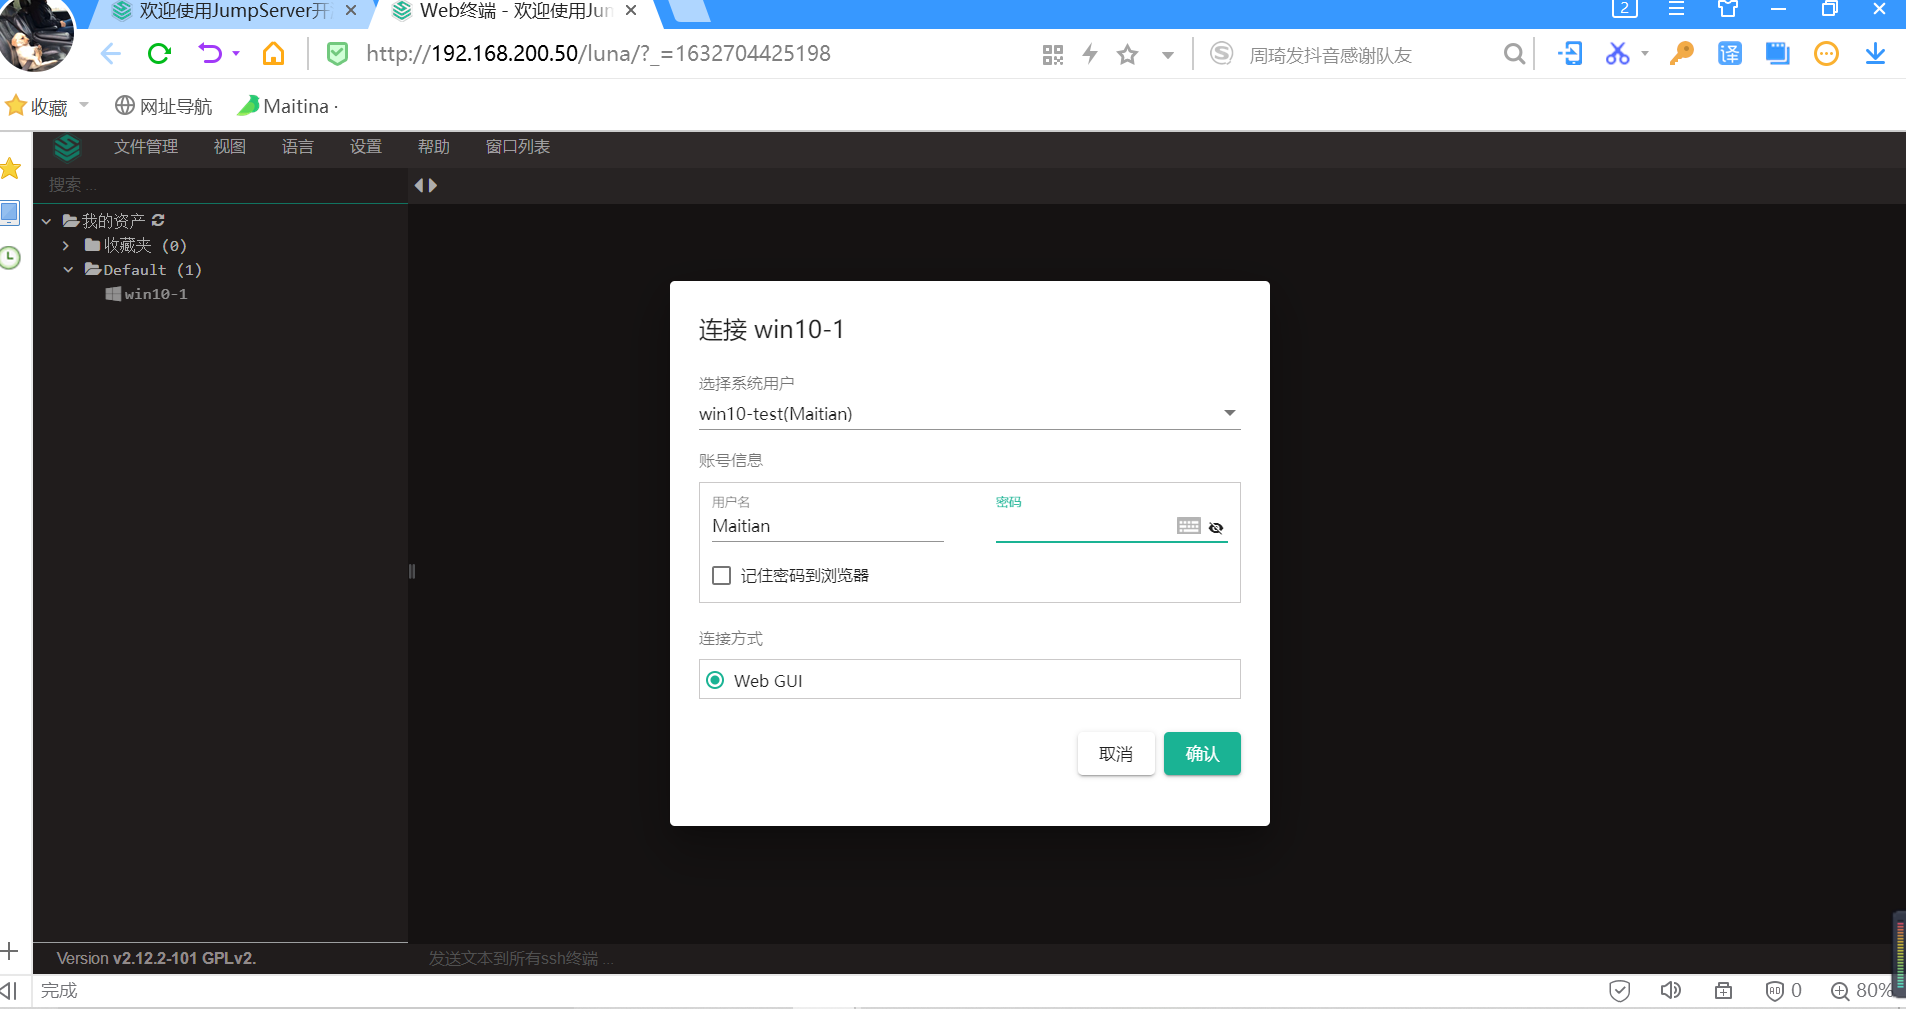Click the sidebar history clock icon

10,258
